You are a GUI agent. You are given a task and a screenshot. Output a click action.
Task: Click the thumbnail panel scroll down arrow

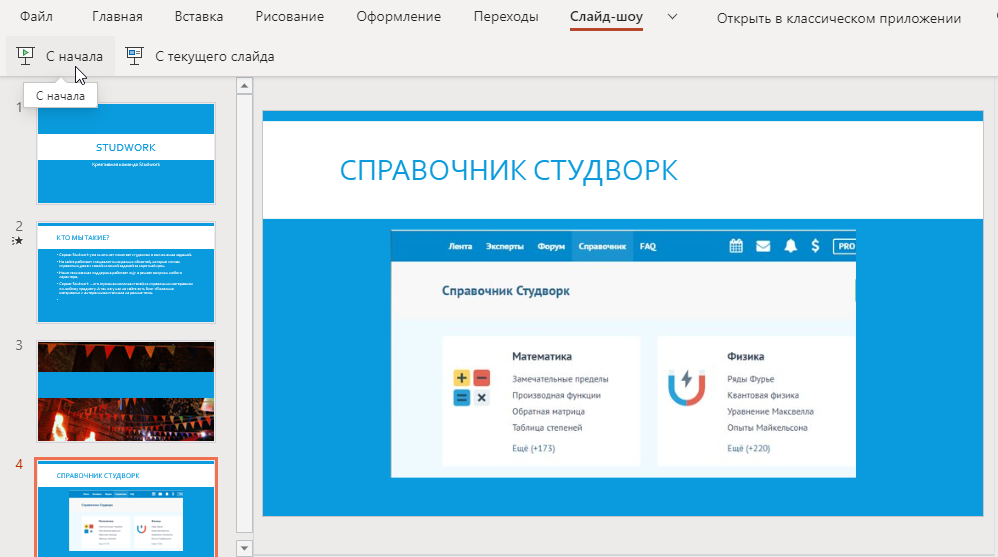tap(243, 547)
